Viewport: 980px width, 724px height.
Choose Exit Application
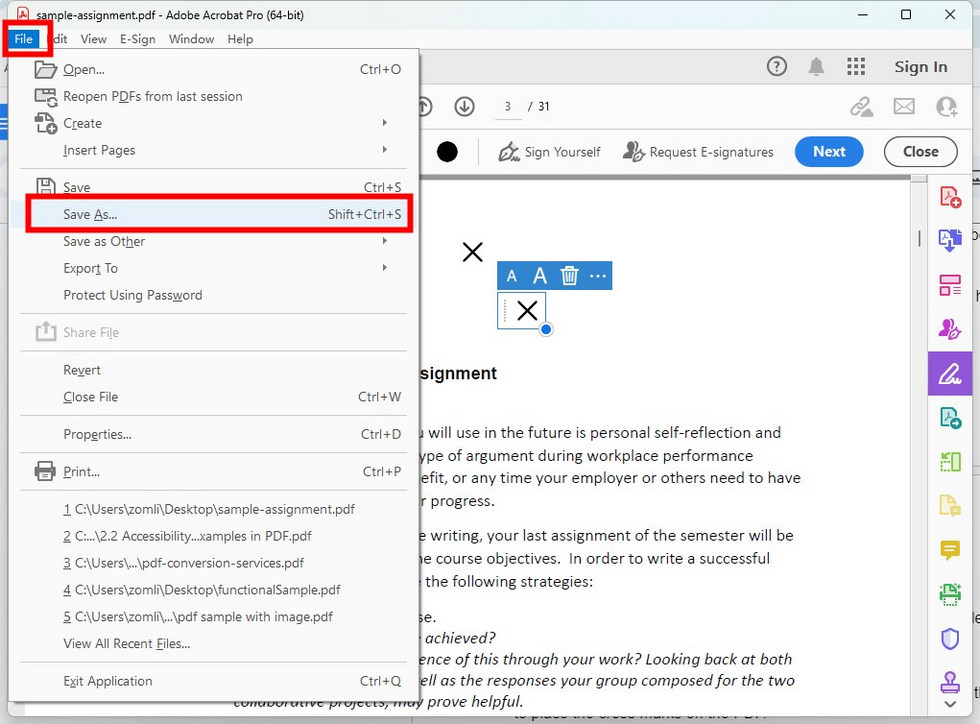(x=214, y=681)
